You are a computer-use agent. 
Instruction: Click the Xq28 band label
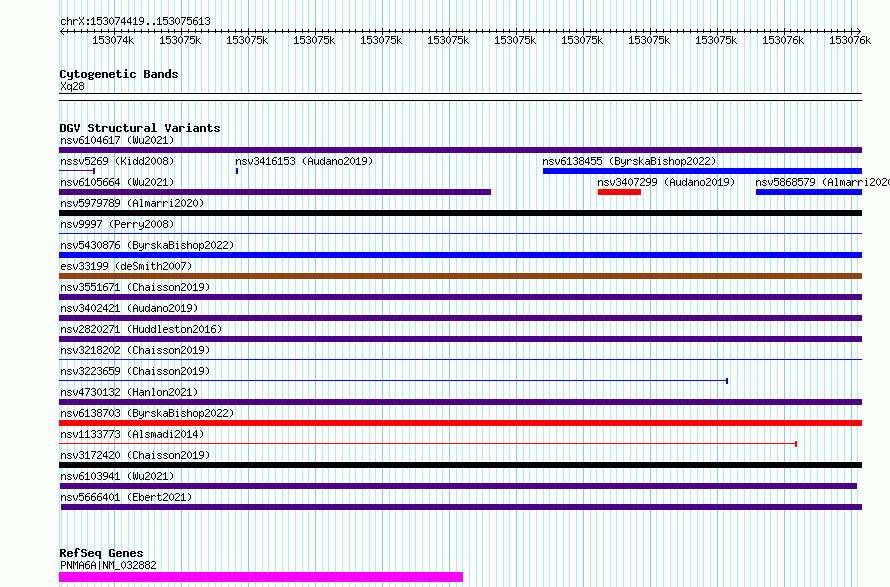[72, 86]
